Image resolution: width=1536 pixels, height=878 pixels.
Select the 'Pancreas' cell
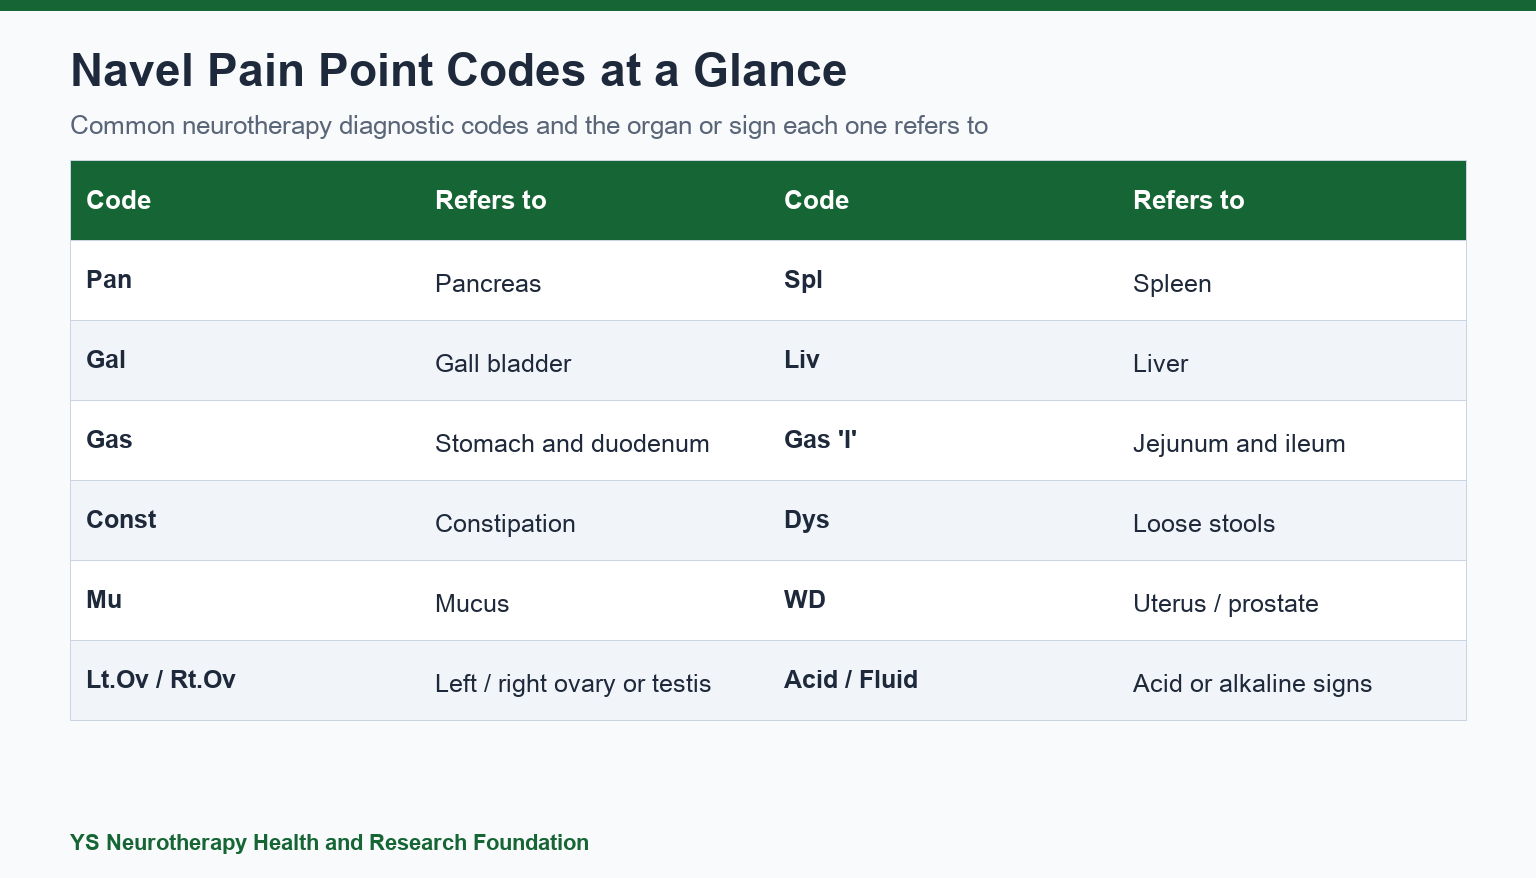click(x=594, y=280)
